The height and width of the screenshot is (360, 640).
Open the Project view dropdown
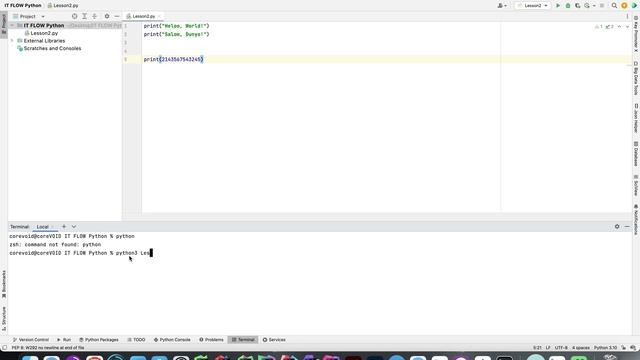29,16
